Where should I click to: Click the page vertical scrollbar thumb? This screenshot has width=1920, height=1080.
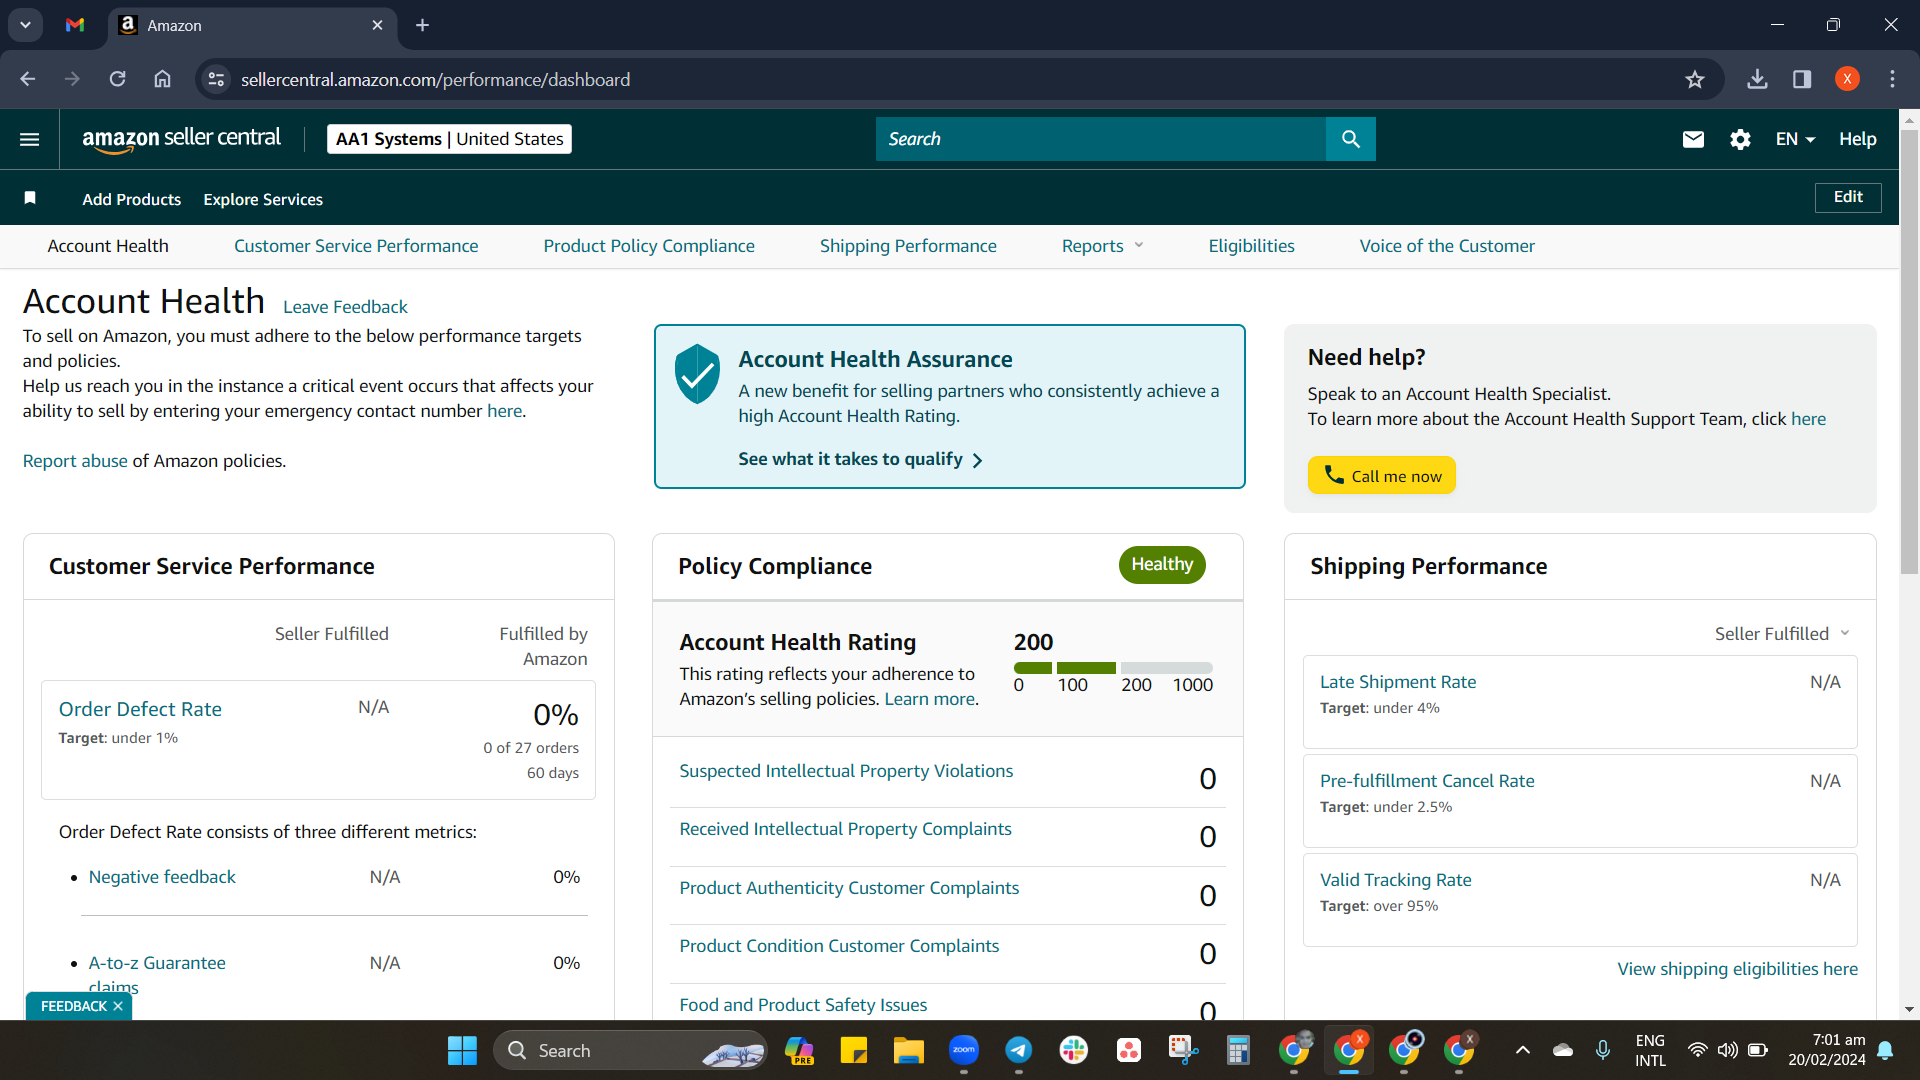click(x=1909, y=350)
